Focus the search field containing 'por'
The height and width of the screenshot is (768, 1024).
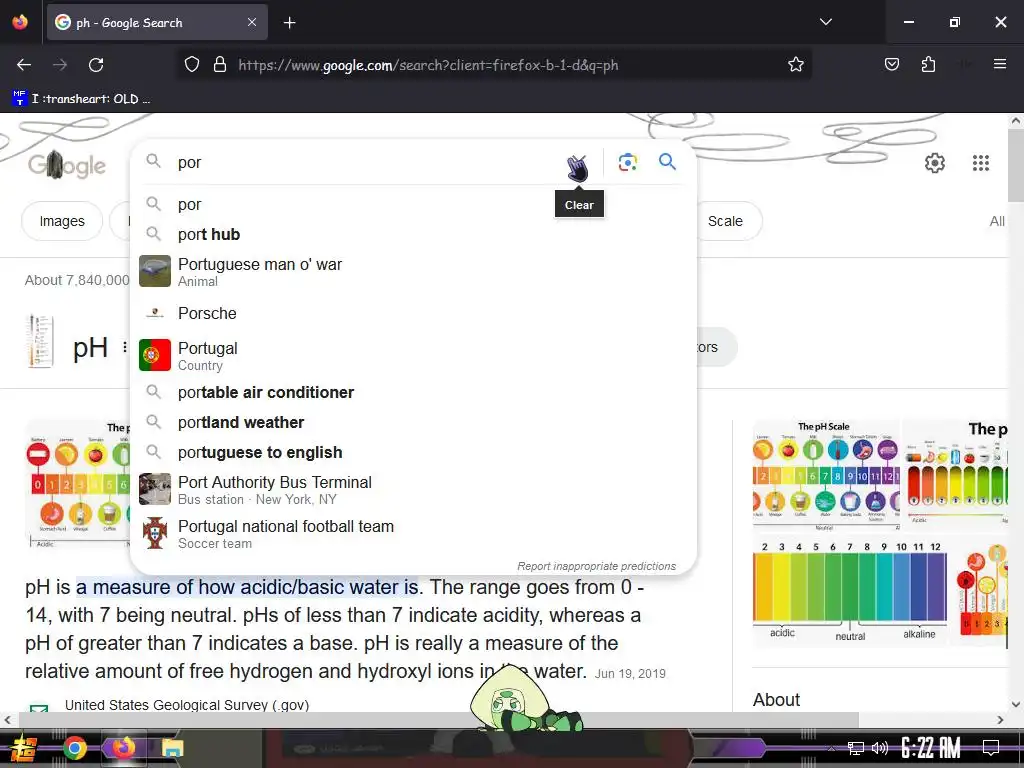pyautogui.click(x=366, y=163)
